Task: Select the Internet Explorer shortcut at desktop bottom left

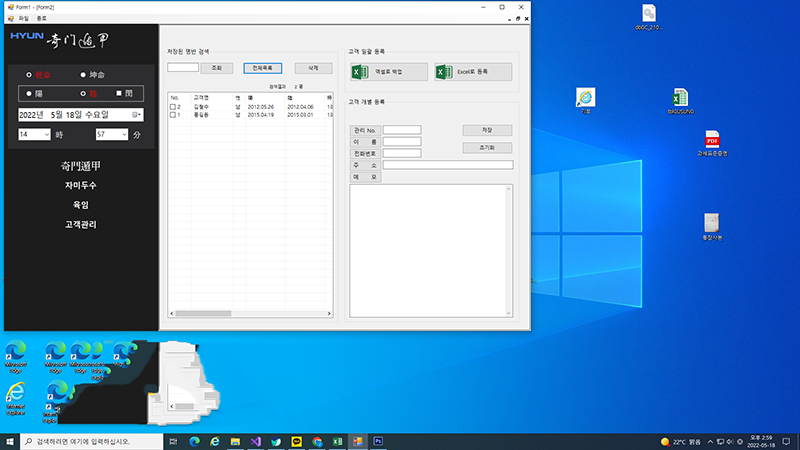Action: tap(16, 398)
